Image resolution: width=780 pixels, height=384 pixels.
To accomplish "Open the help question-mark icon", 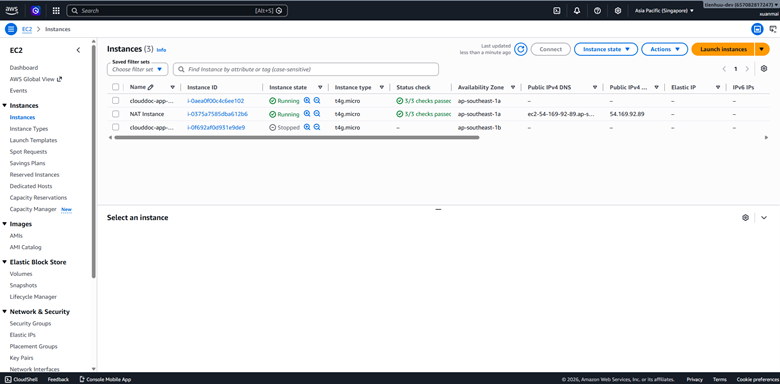I will point(597,10).
